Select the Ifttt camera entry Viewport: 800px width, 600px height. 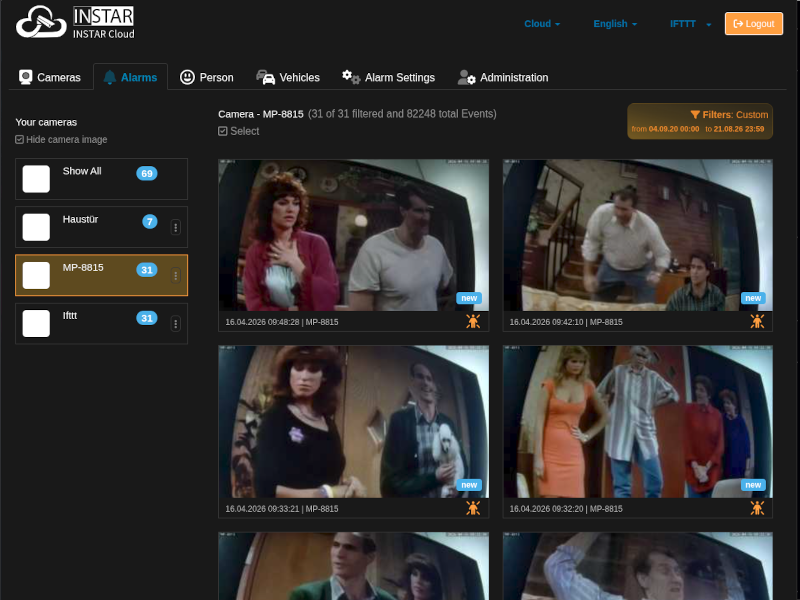[x=102, y=323]
